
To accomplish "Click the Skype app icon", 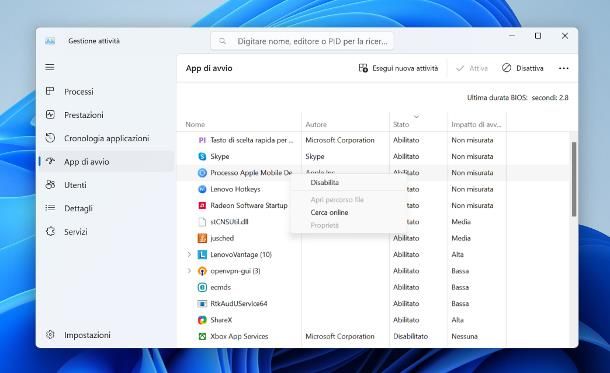I will [202, 156].
